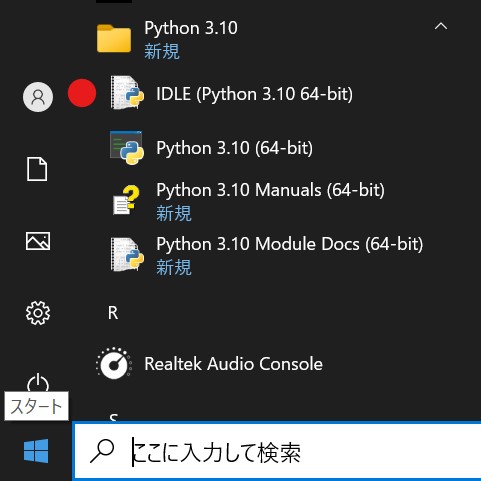
Task: Click the R alphabet section header
Action: click(113, 313)
